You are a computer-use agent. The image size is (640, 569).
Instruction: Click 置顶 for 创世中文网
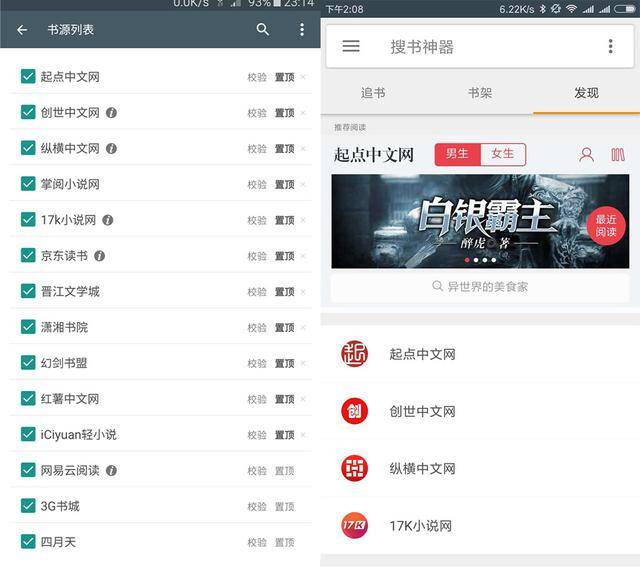click(284, 113)
